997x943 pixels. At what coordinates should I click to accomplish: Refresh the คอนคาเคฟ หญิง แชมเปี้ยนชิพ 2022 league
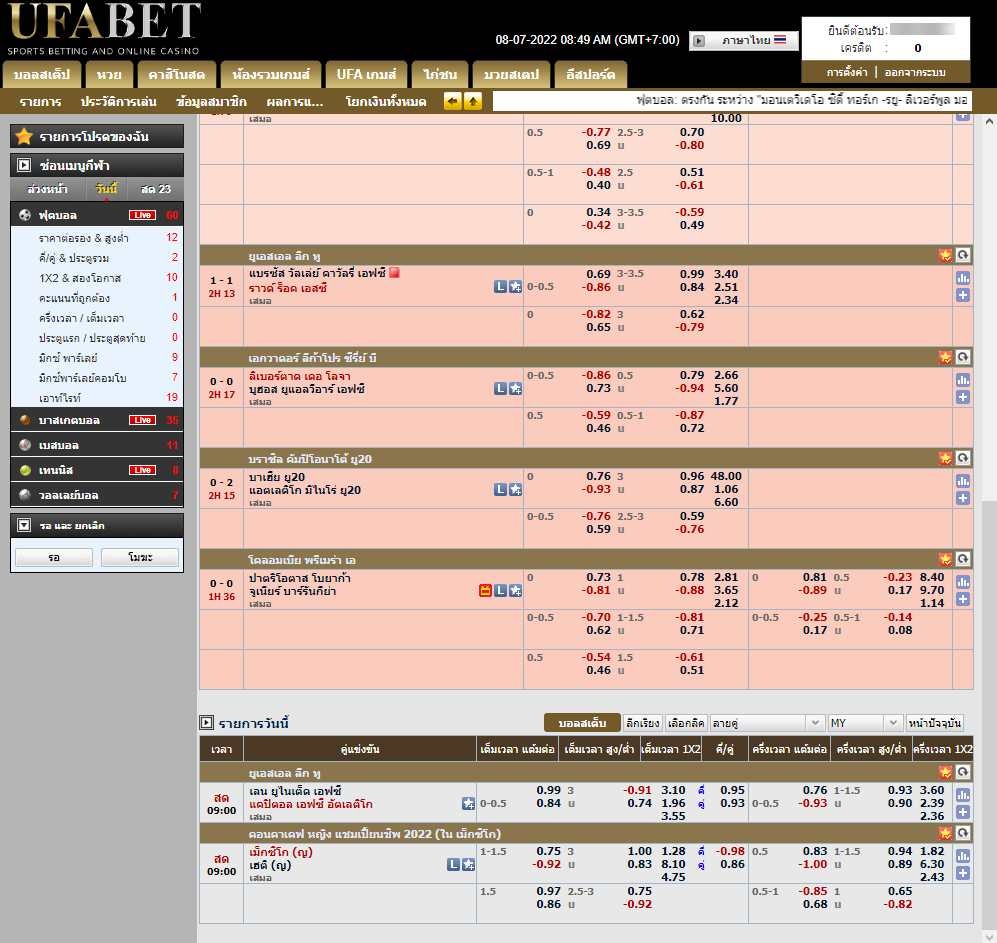click(x=963, y=833)
